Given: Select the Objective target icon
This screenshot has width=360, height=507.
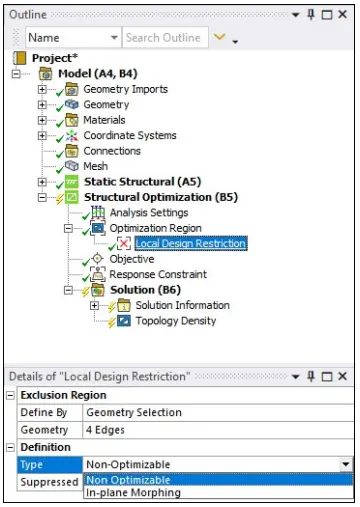Looking at the screenshot, I should point(97,259).
